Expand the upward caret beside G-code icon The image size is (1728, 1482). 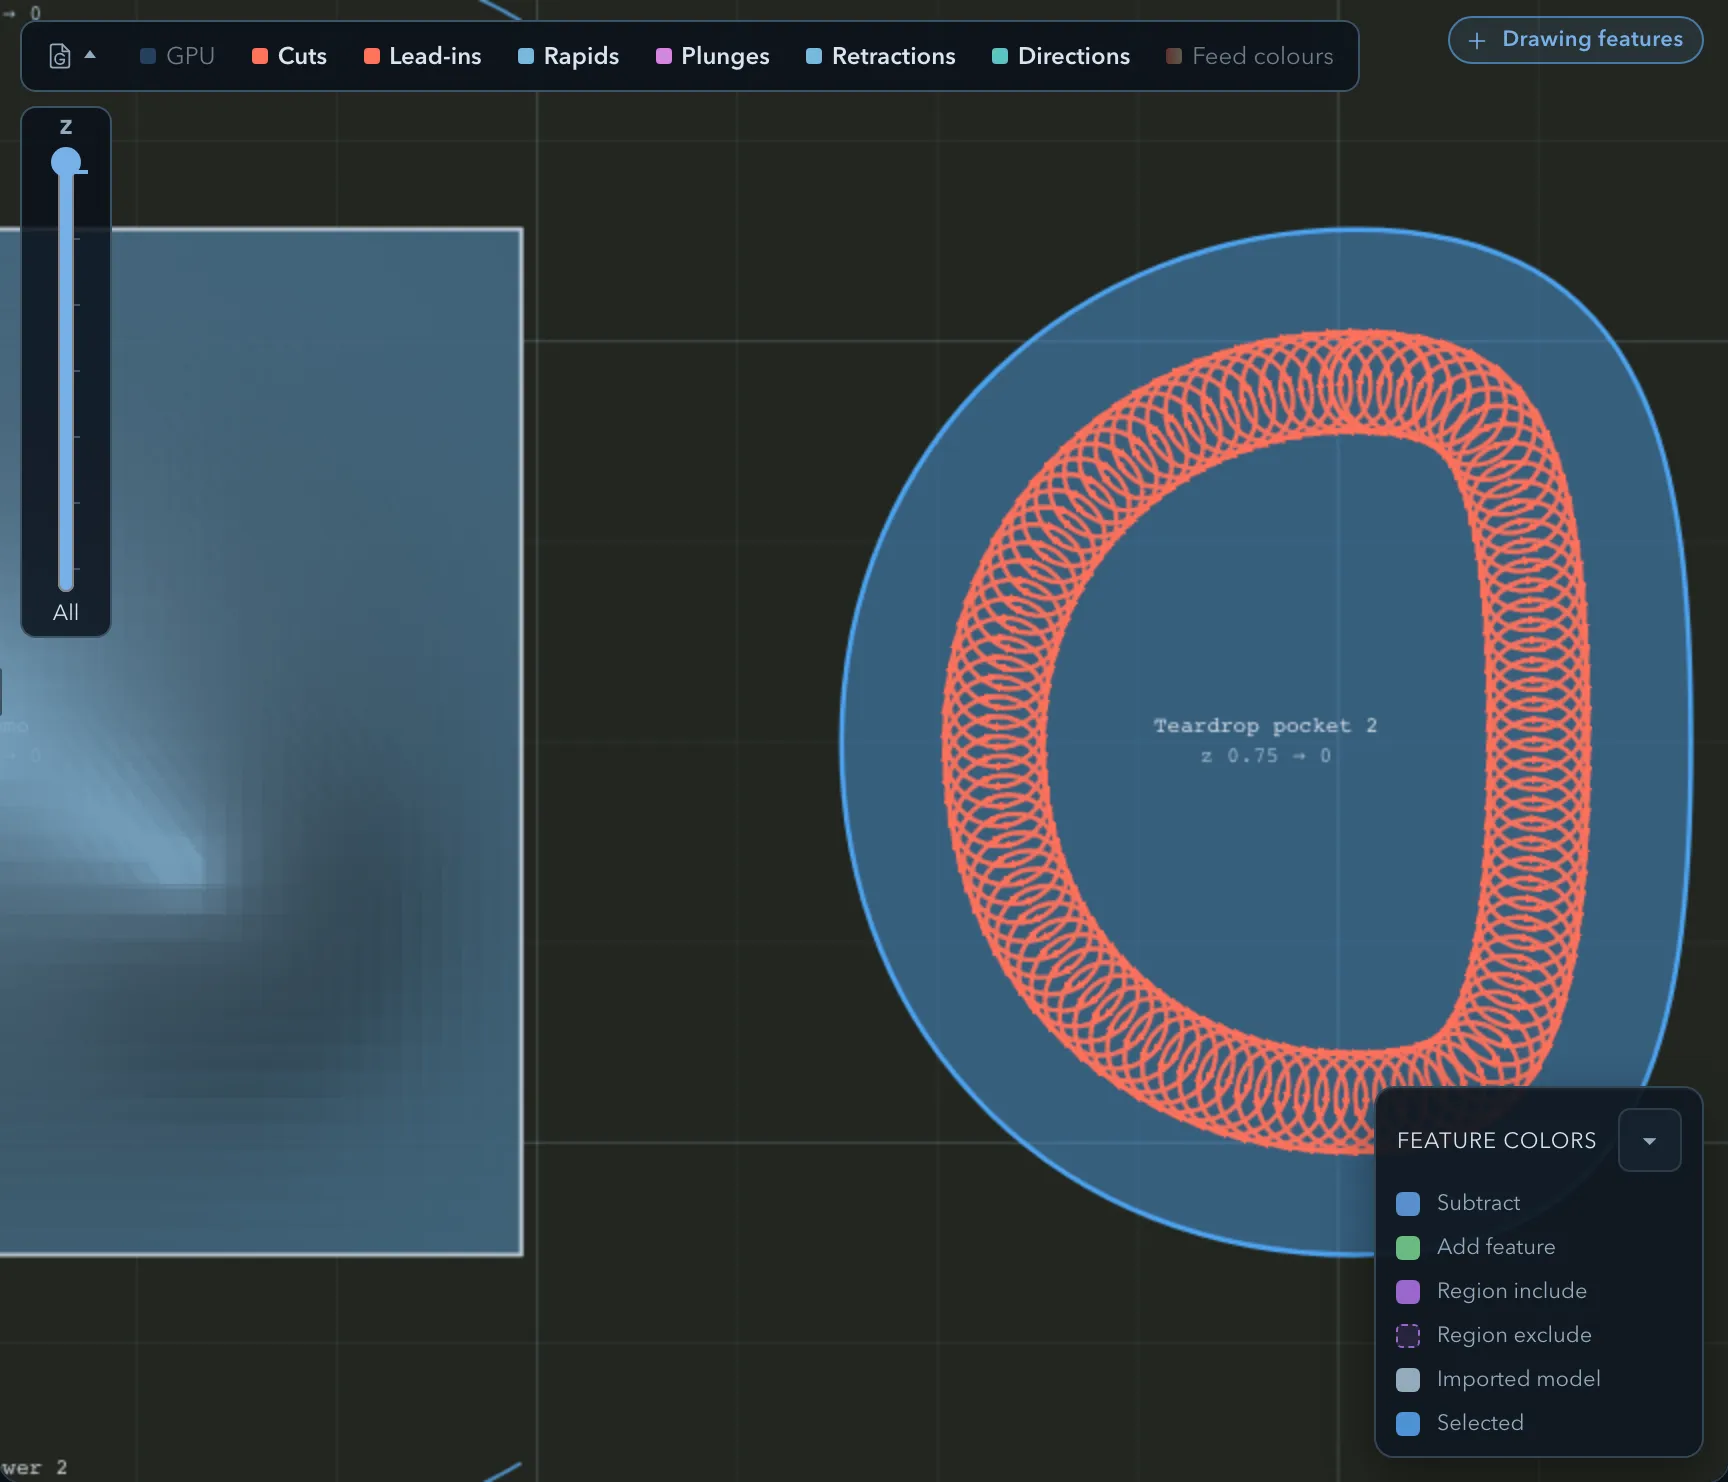[90, 55]
